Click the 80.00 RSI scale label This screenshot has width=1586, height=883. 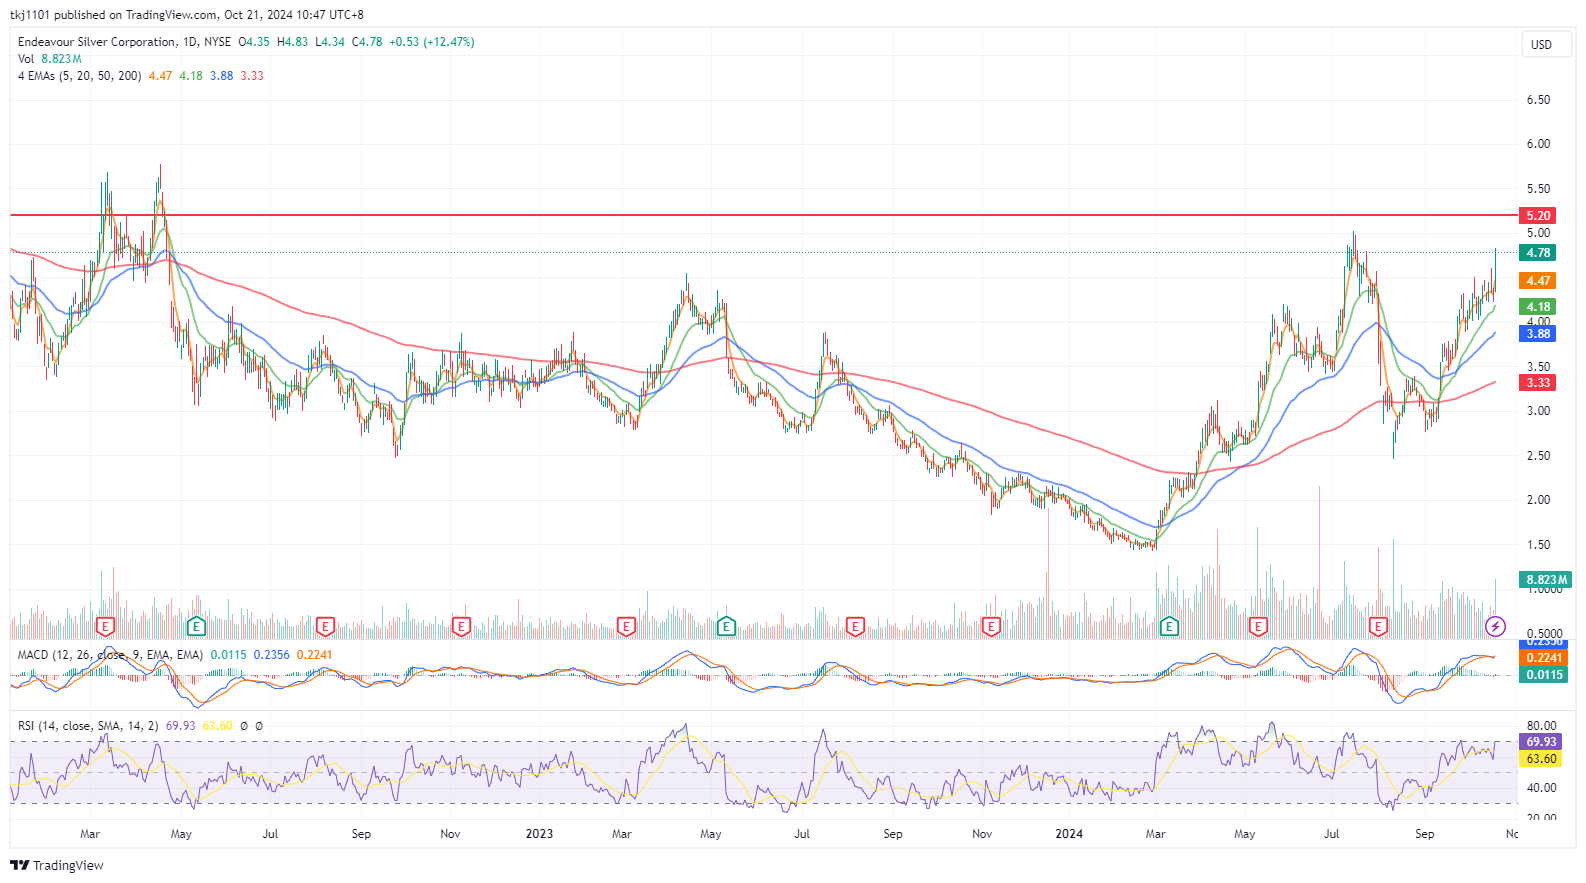click(1541, 726)
